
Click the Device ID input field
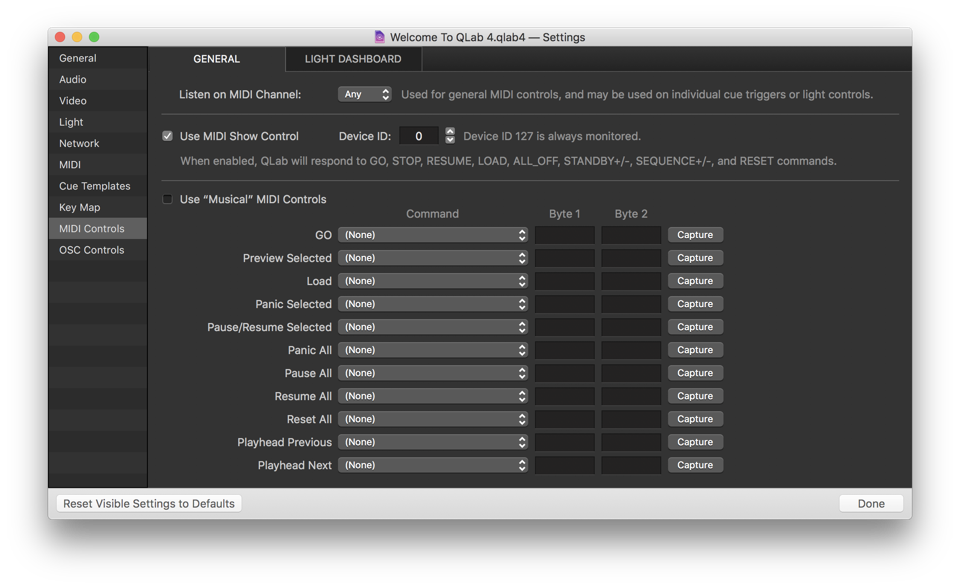[x=419, y=136]
